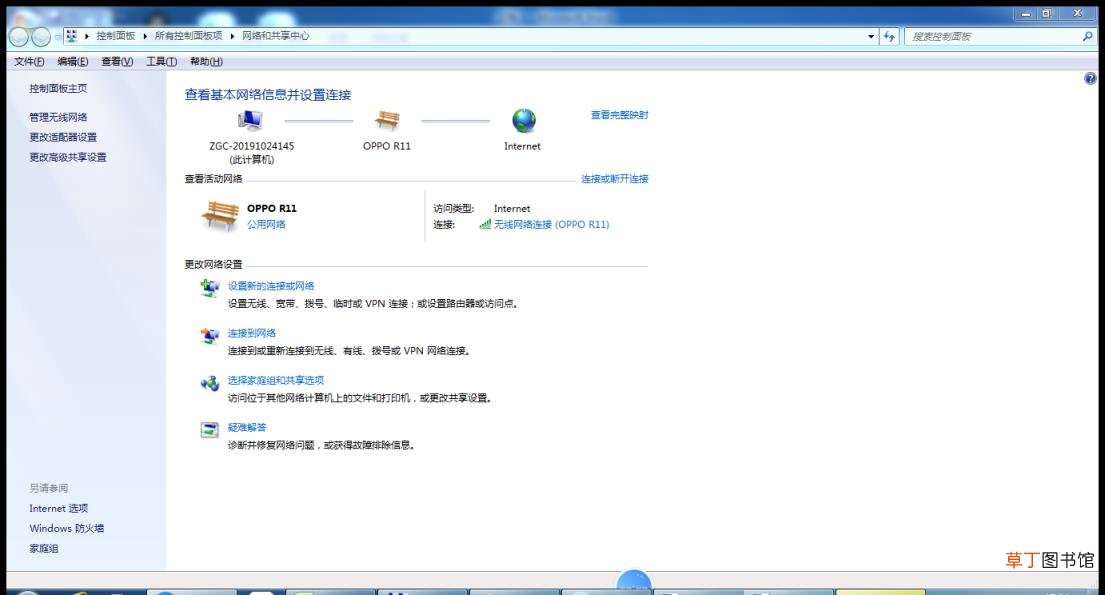Image resolution: width=1105 pixels, height=595 pixels.
Task: Click the 搜索控制面板 search field
Action: [992, 37]
